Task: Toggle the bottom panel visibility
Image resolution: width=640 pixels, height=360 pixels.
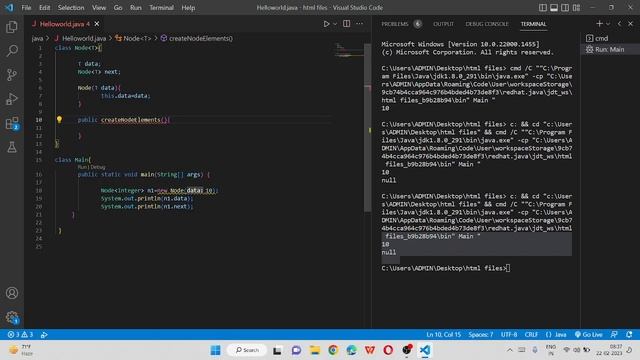Action: pos(554,8)
